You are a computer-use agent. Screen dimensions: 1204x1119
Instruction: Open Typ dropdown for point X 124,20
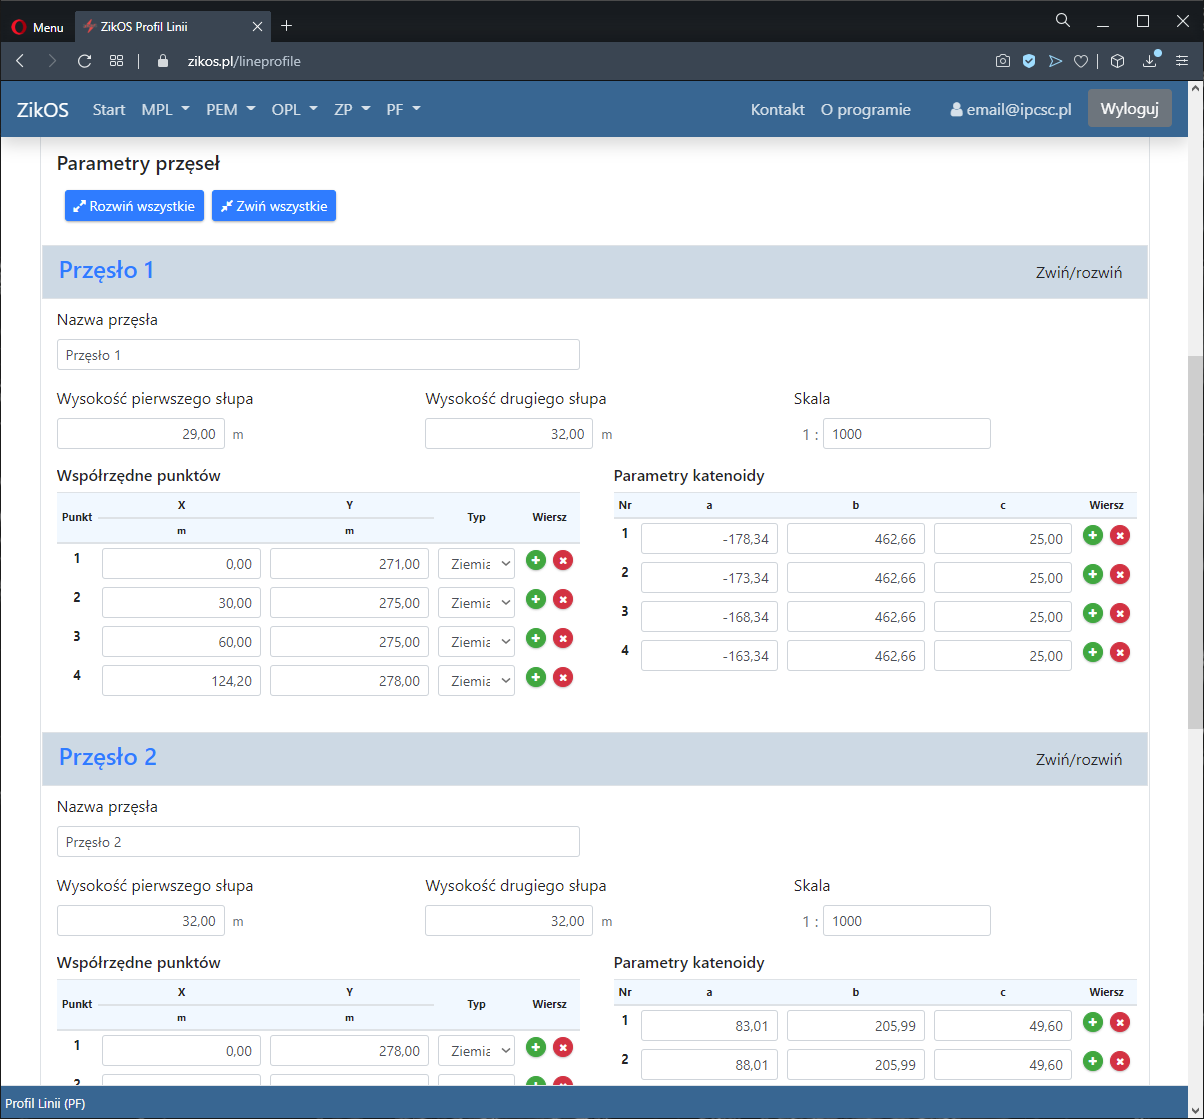476,681
